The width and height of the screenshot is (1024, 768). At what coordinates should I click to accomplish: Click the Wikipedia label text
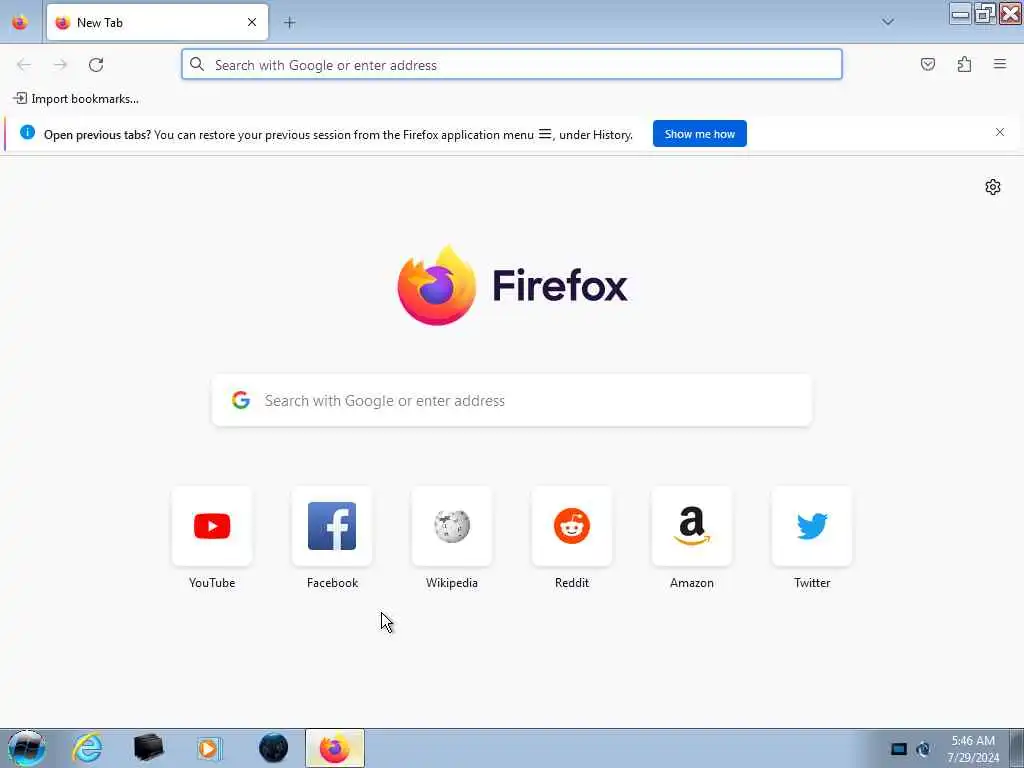tap(452, 583)
